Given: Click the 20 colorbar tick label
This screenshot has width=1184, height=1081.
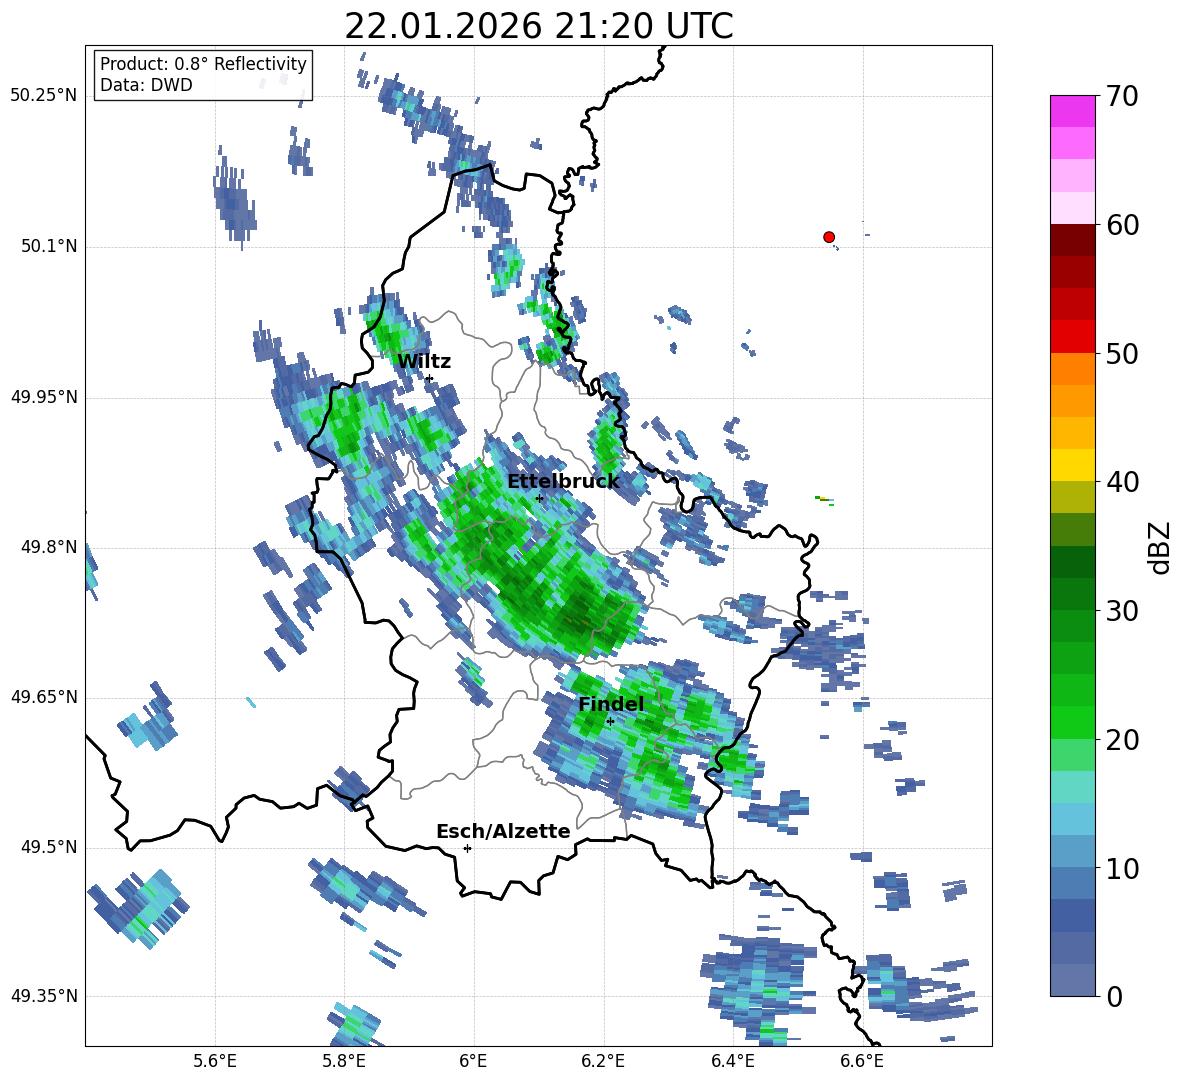Looking at the screenshot, I should [1122, 740].
